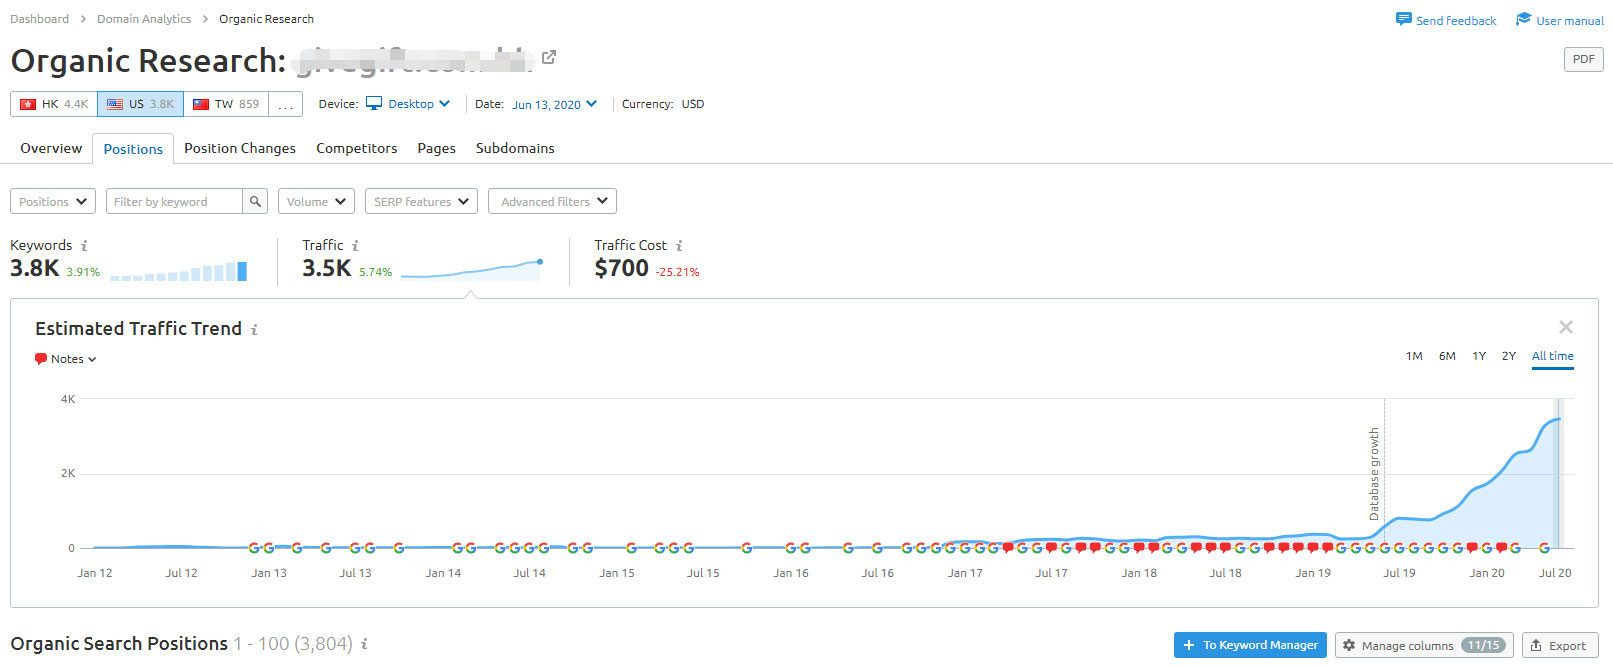Click the Manage columns button label

click(1407, 646)
